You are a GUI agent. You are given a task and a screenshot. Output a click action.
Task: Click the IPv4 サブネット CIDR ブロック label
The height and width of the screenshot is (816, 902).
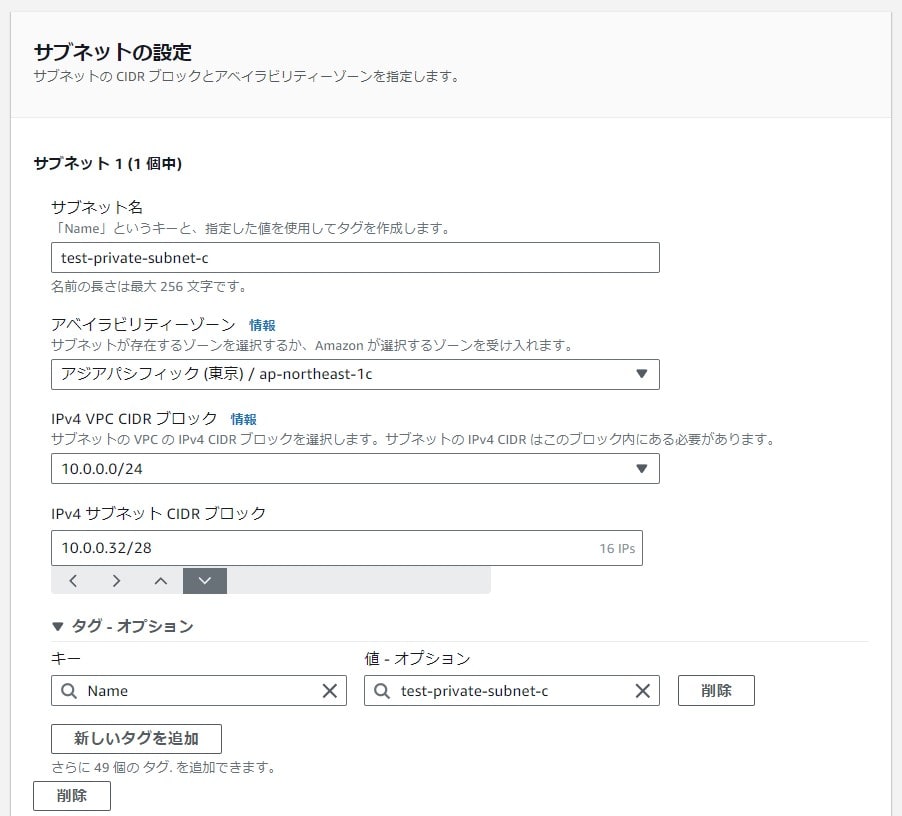point(159,514)
